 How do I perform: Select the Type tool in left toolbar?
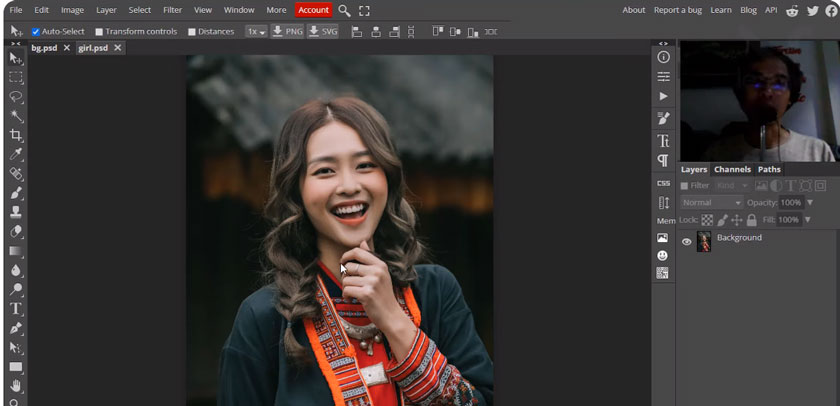tap(16, 309)
